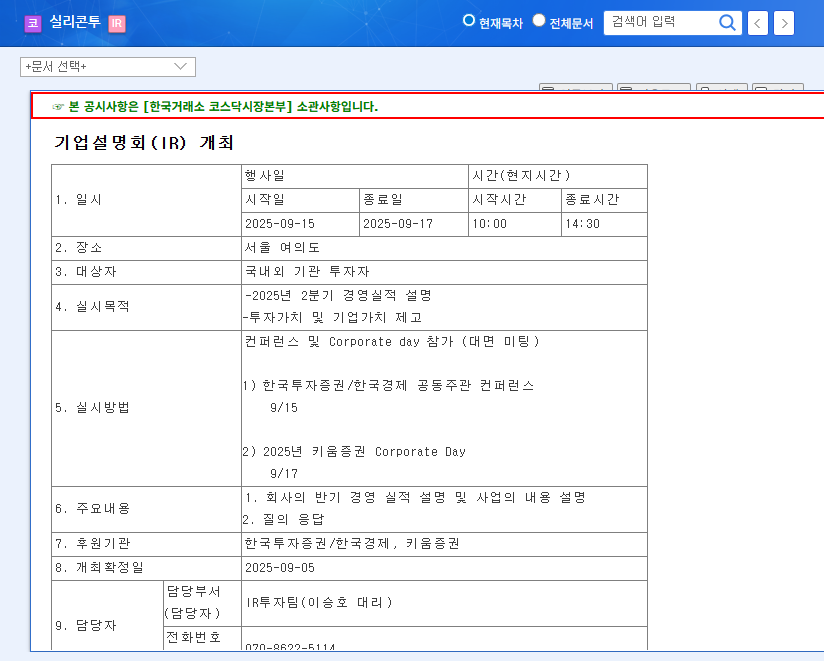This screenshot has height=661, width=824.
Task: Click the 서울 여의도 location cell
Action: 444,248
